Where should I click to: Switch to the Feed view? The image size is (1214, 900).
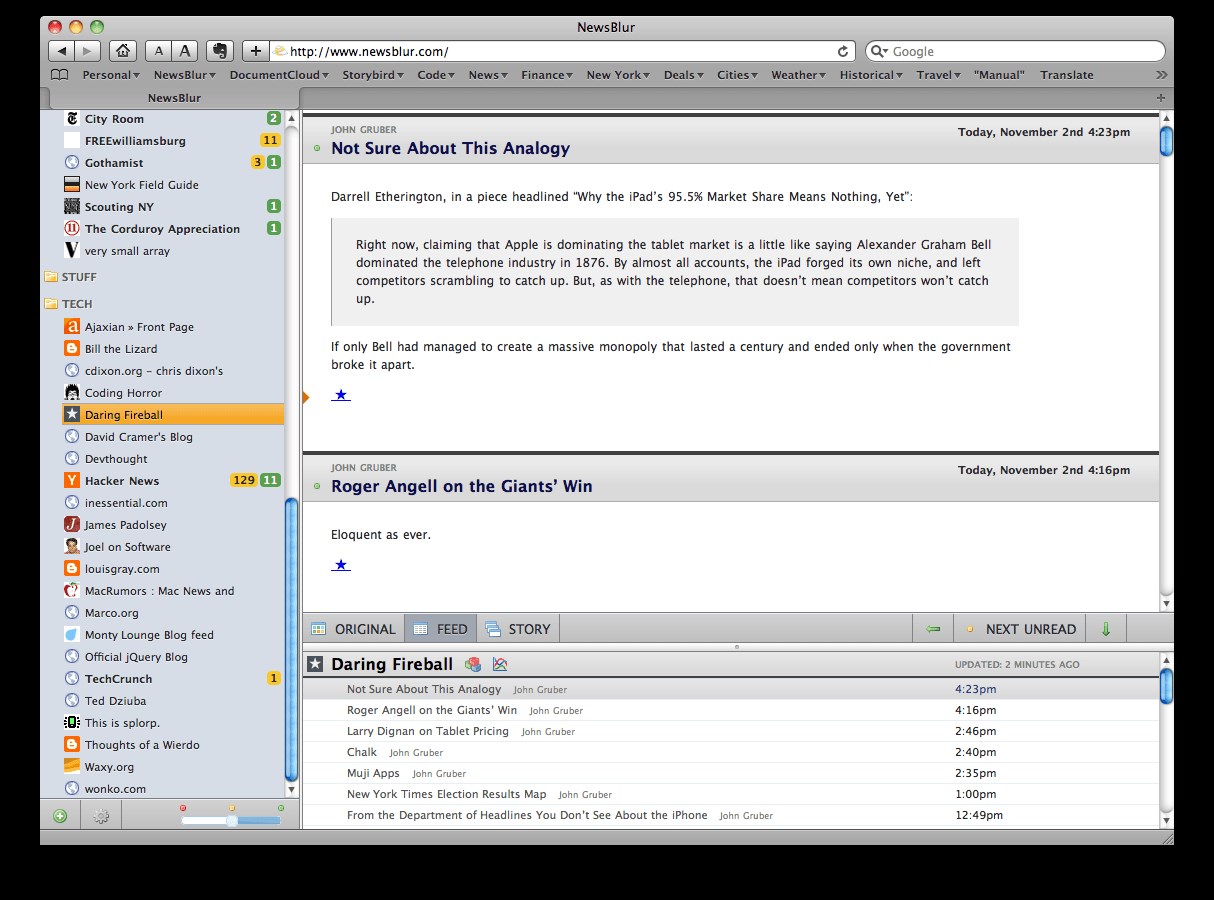click(440, 629)
